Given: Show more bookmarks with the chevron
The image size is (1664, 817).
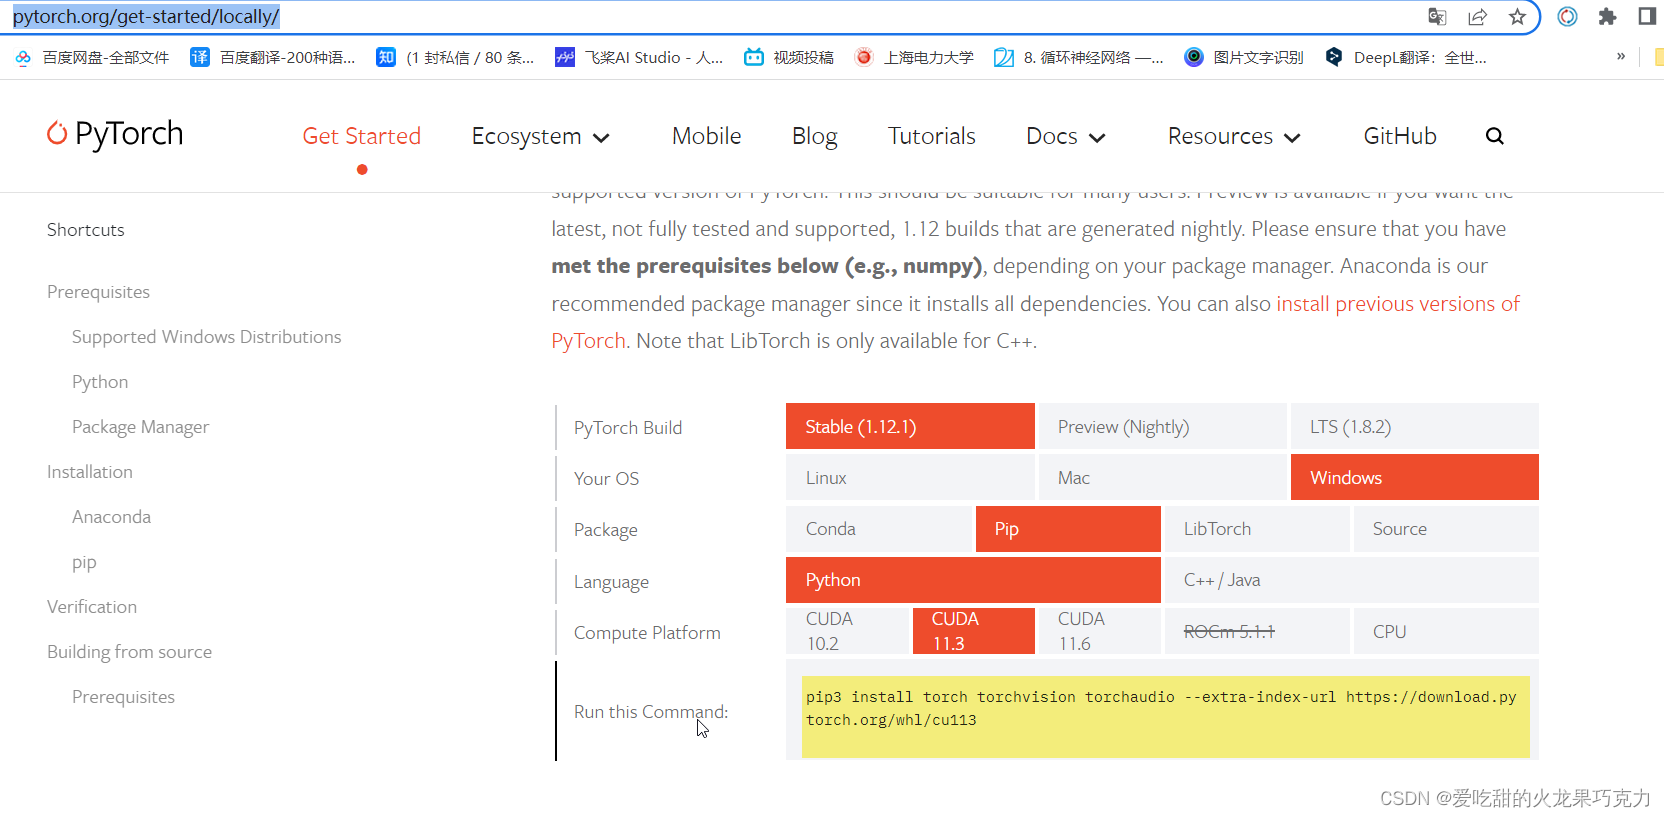Looking at the screenshot, I should point(1621,56).
